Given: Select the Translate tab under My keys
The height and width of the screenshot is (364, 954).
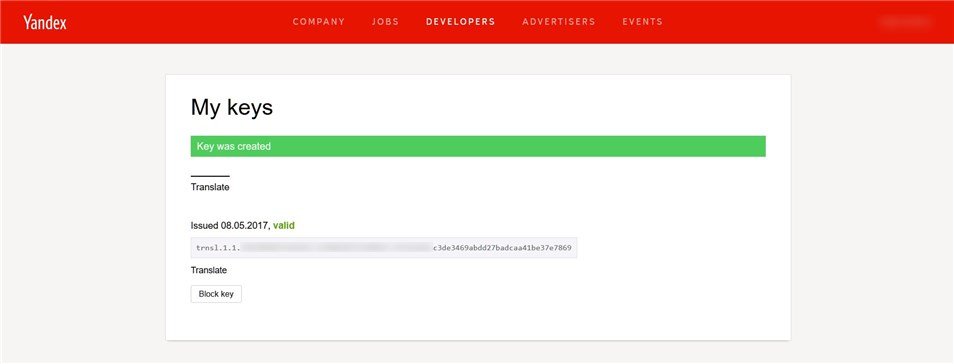Looking at the screenshot, I should pos(210,187).
